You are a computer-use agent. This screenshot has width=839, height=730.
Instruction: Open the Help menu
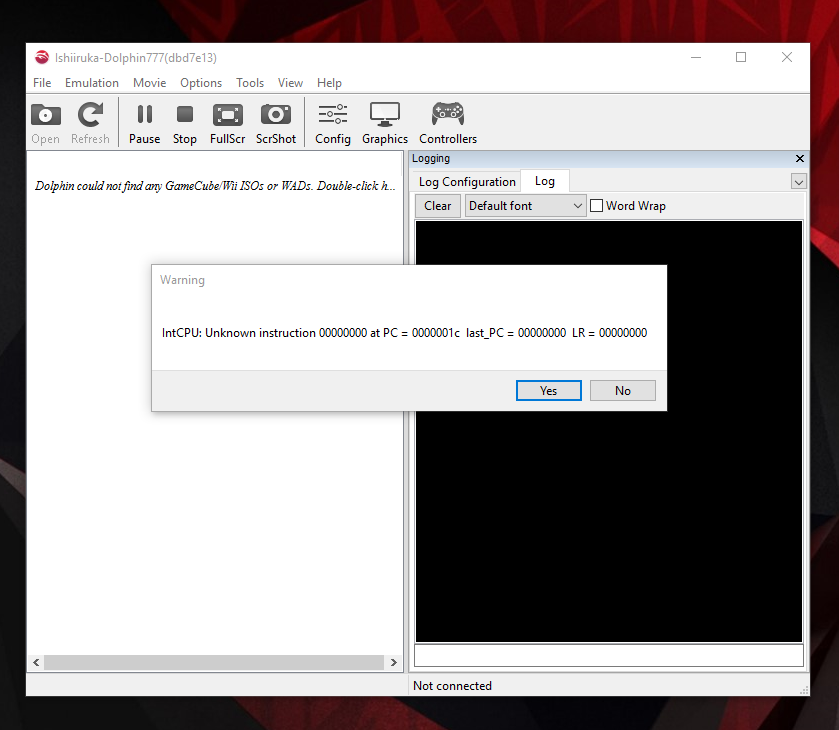329,83
